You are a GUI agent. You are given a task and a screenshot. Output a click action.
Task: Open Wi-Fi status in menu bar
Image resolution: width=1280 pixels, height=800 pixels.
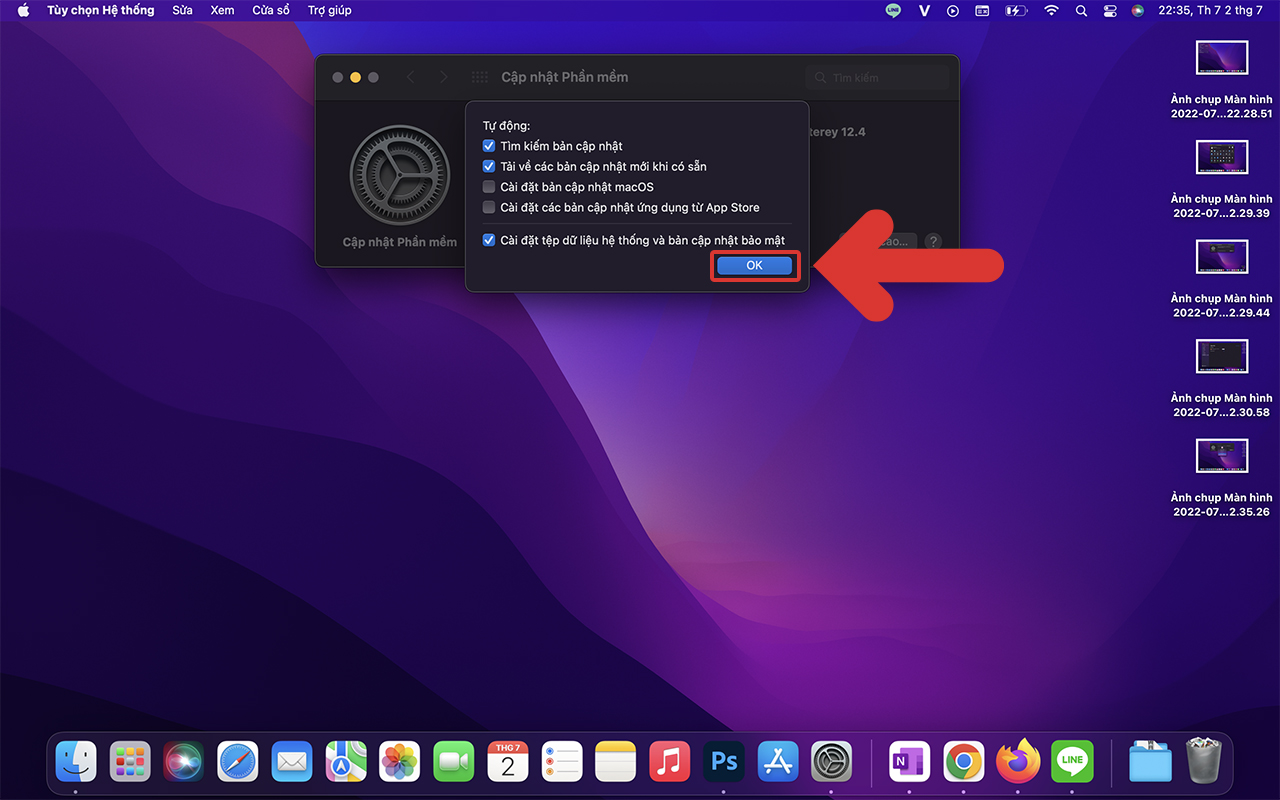1051,10
